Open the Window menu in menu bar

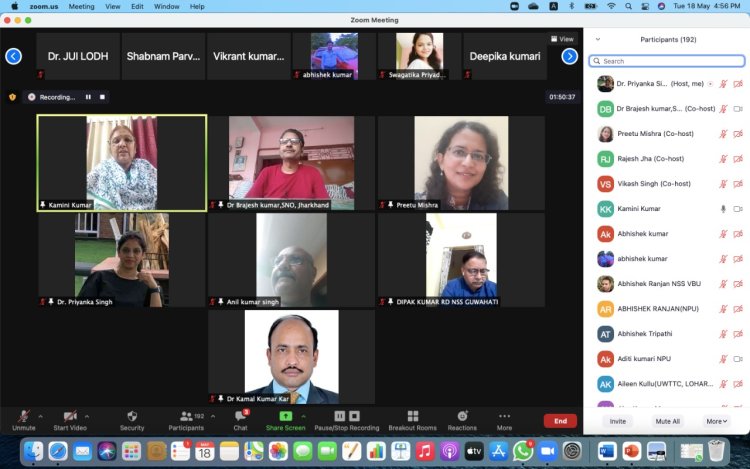tap(167, 6)
